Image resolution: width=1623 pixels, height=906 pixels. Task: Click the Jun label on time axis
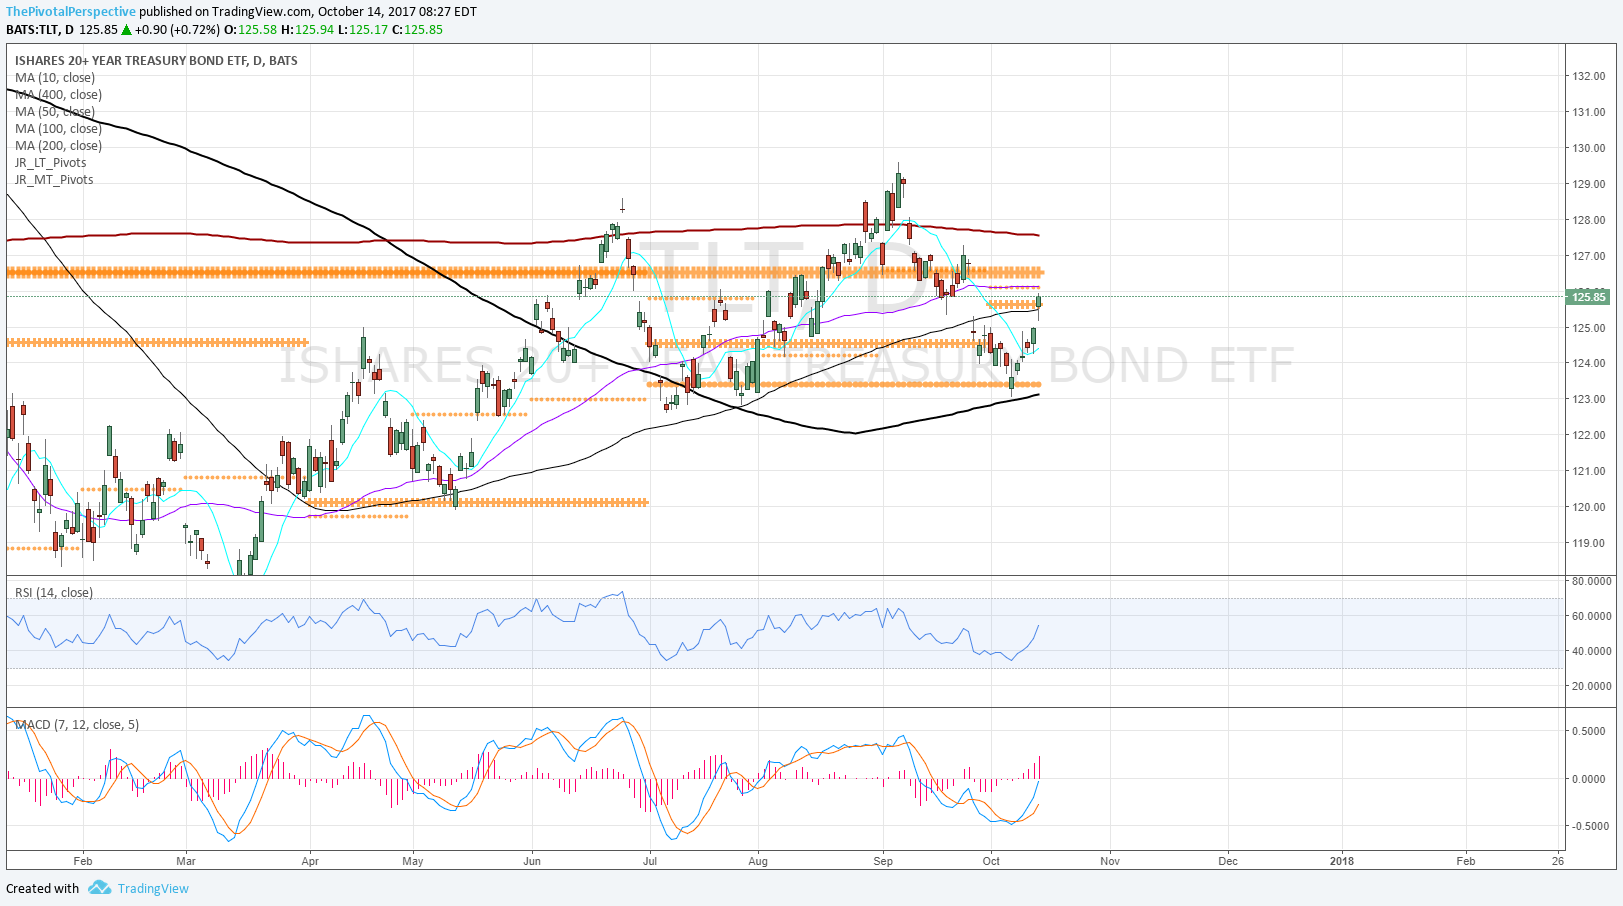532,860
